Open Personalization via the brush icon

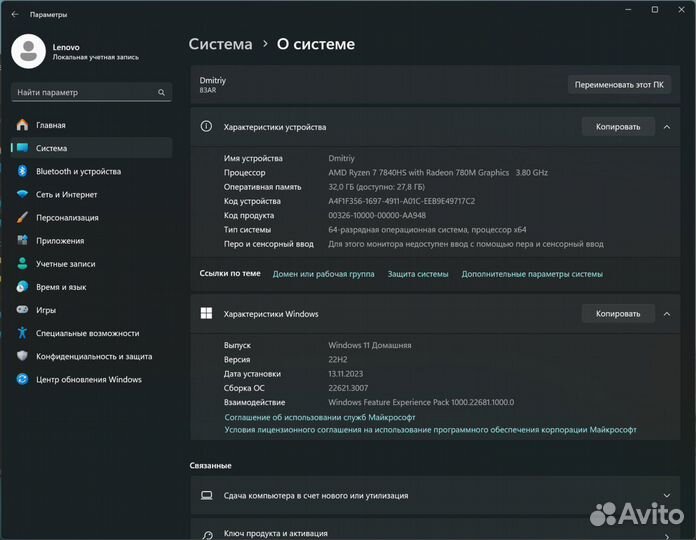pos(22,217)
